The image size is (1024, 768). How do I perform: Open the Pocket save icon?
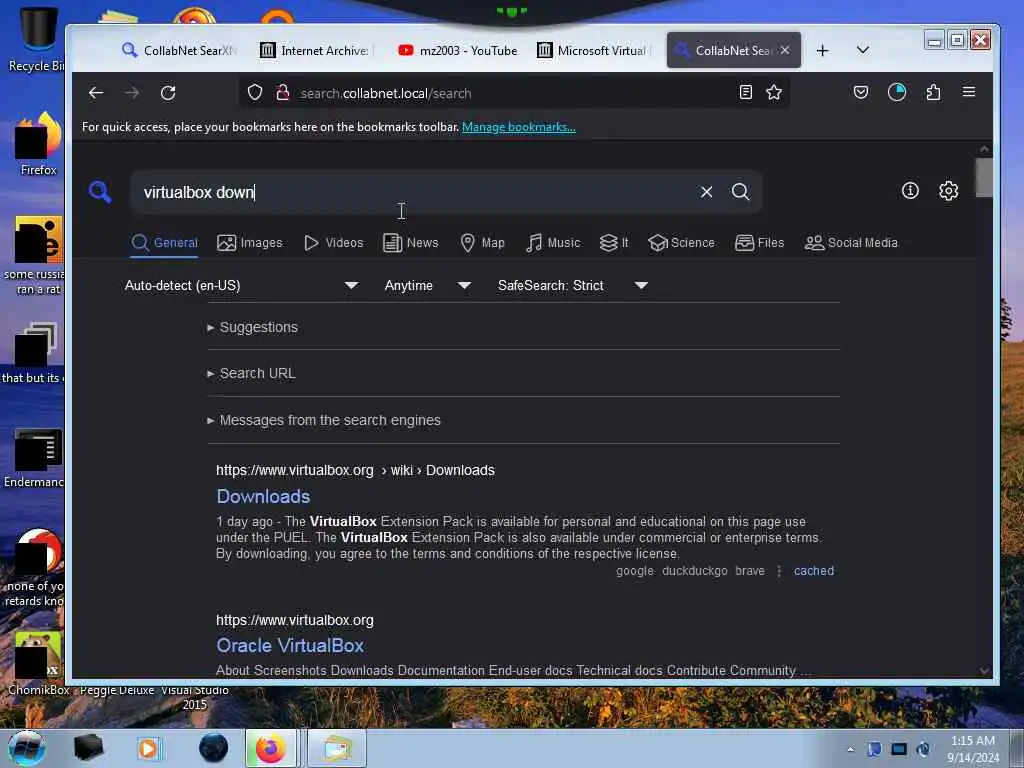coord(861,93)
